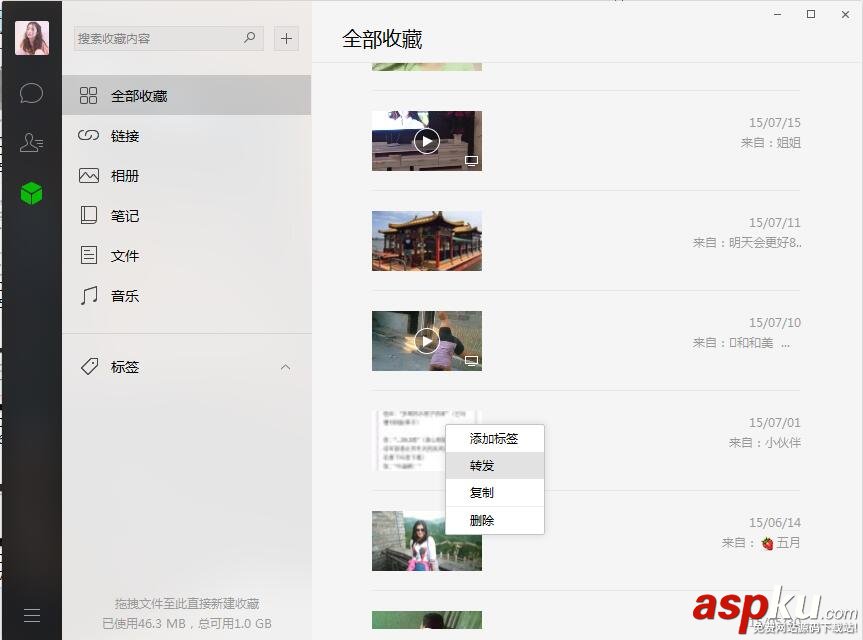This screenshot has width=863, height=640.
Task: Play the video dated 15/07/15
Action: tap(426, 140)
